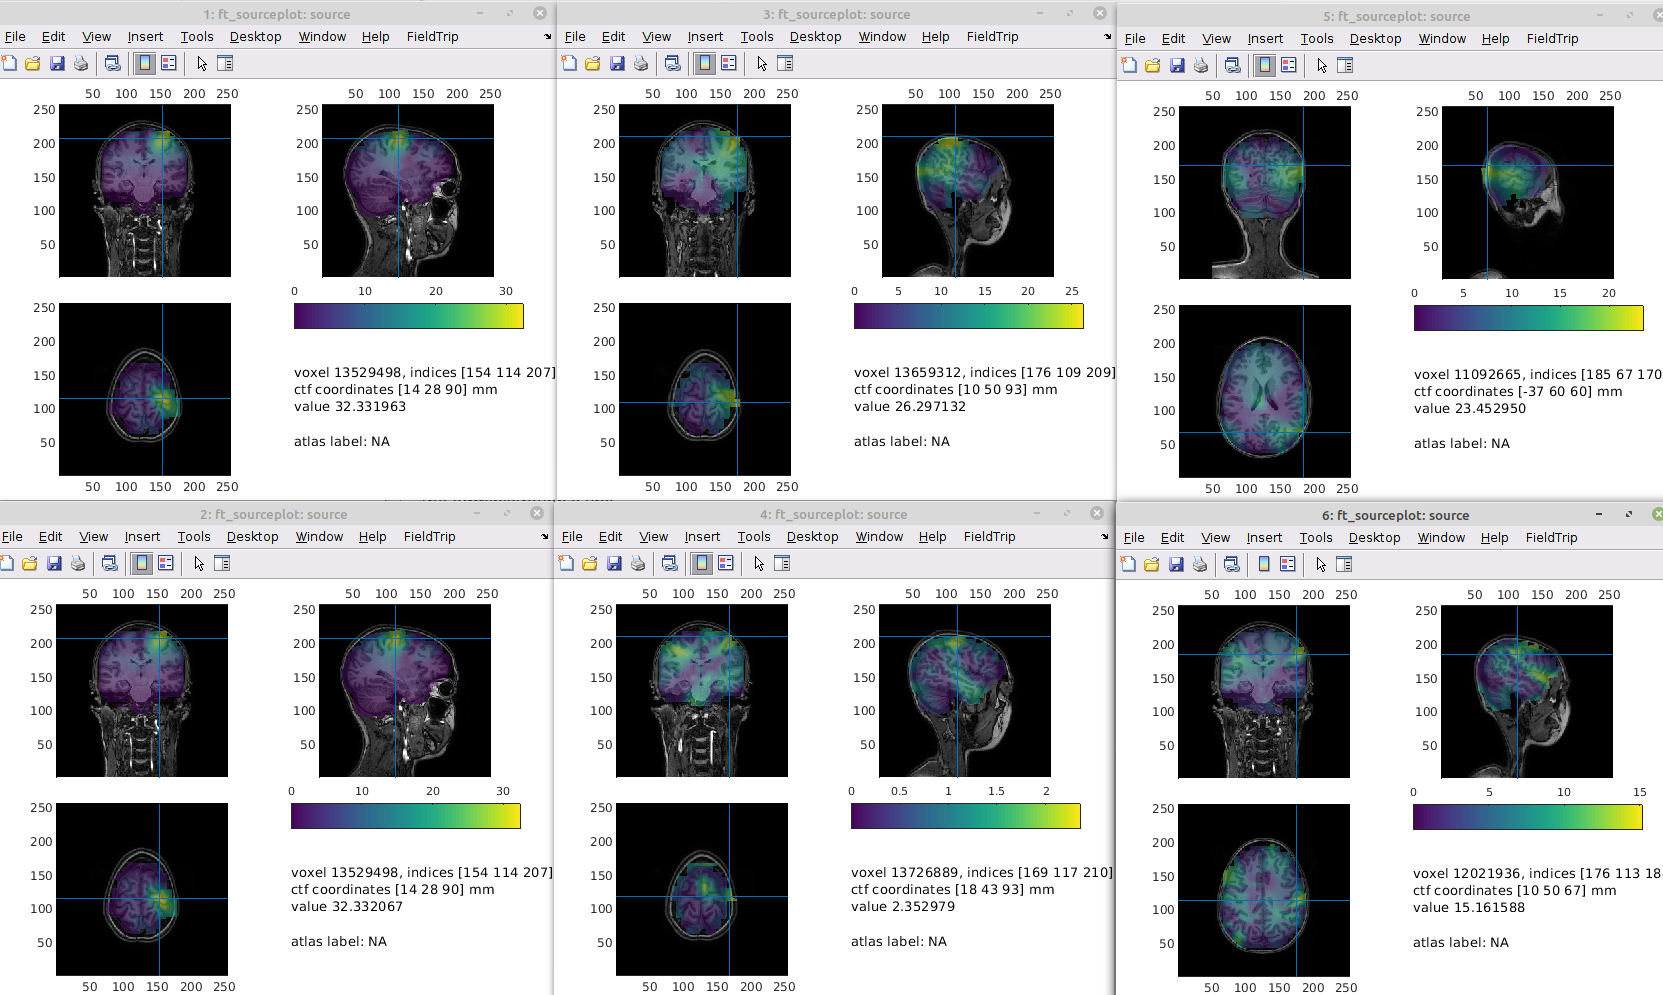This screenshot has height=995, width=1663.
Task: Open the FieldTrip menu in window 5
Action: [1553, 39]
